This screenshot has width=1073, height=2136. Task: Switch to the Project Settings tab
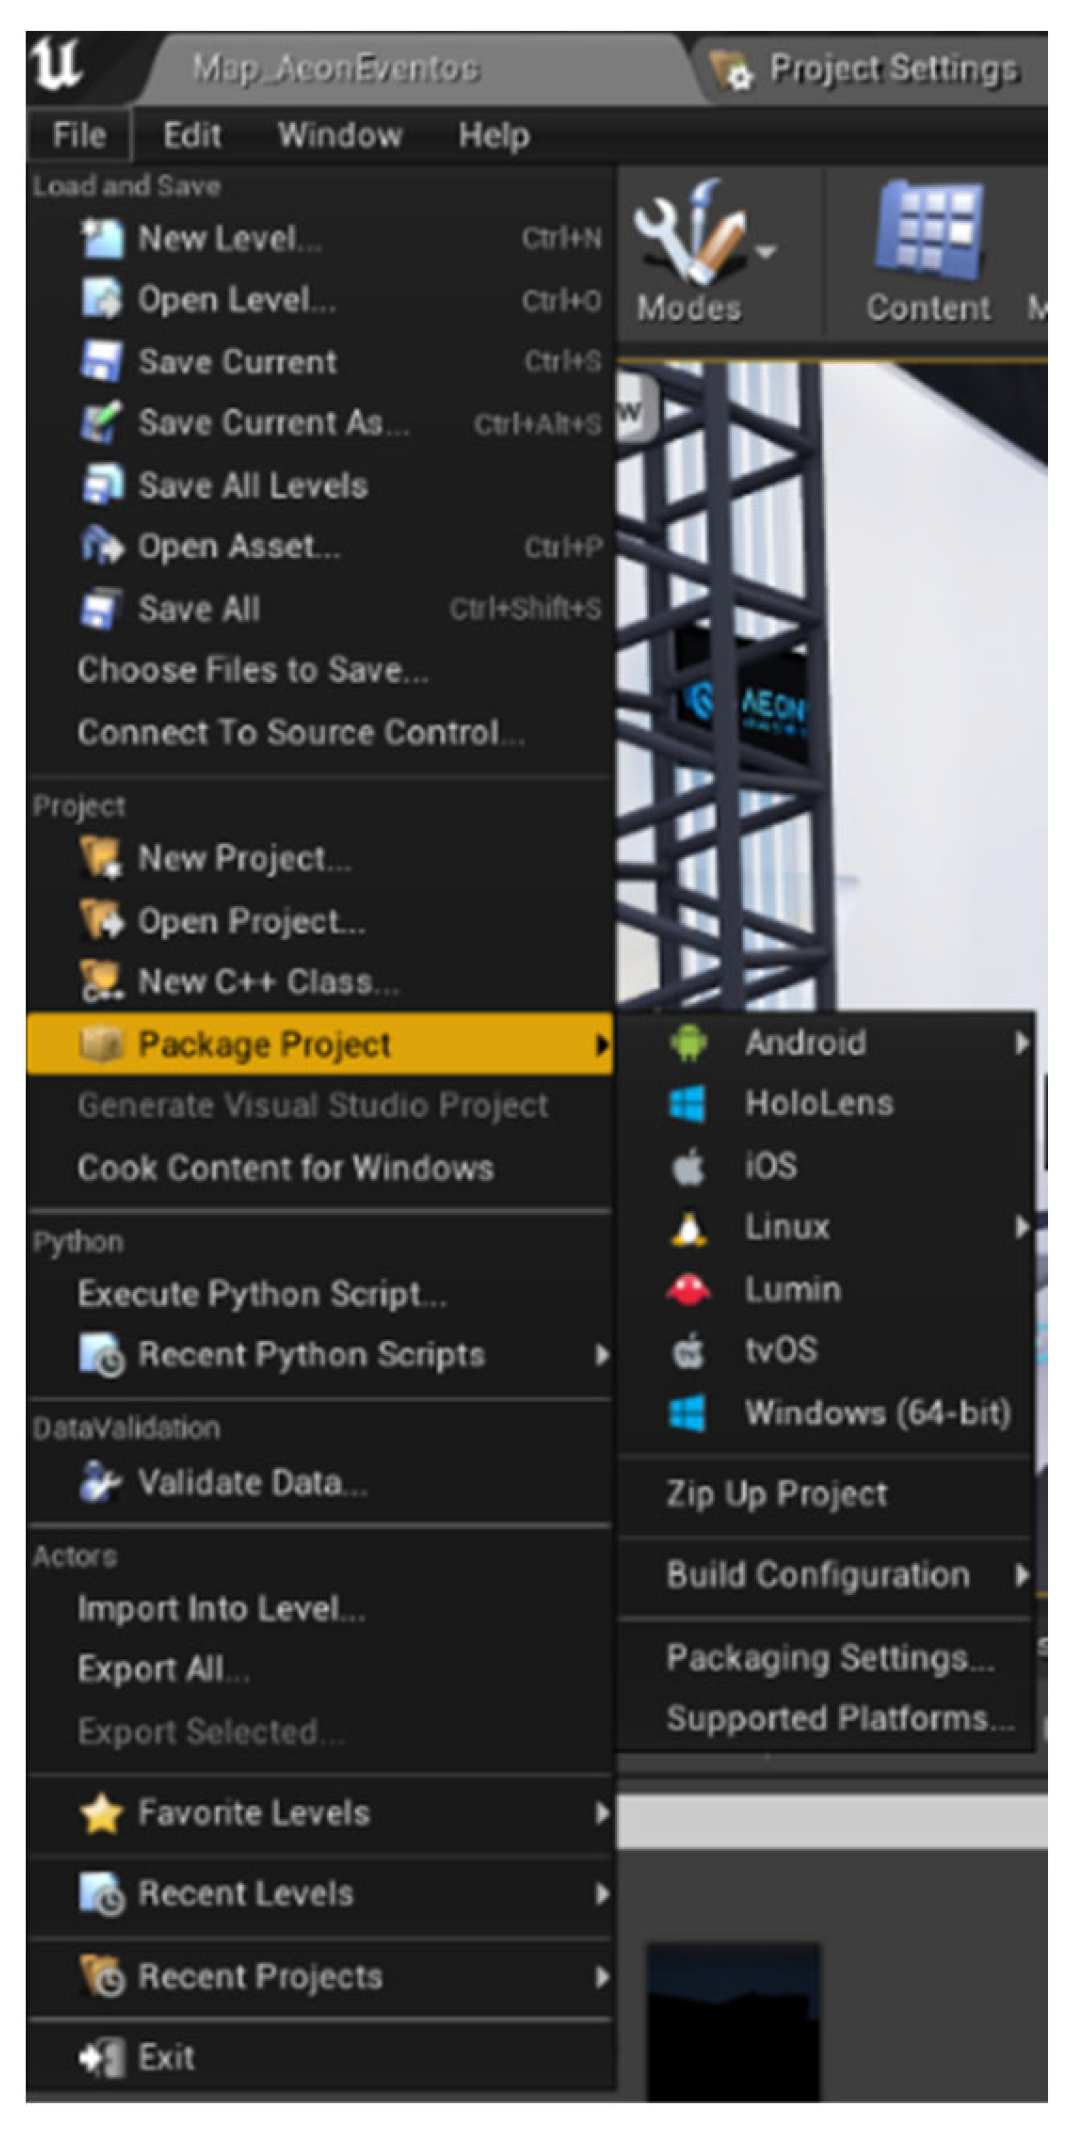[892, 69]
